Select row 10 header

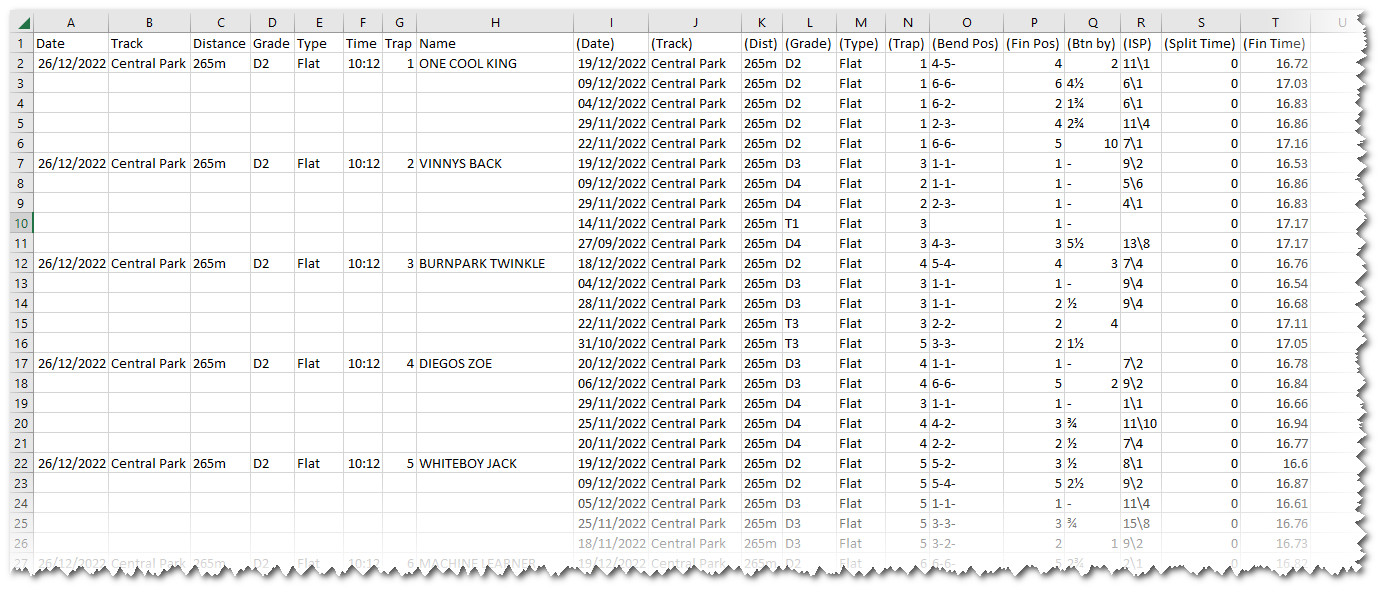(22, 223)
